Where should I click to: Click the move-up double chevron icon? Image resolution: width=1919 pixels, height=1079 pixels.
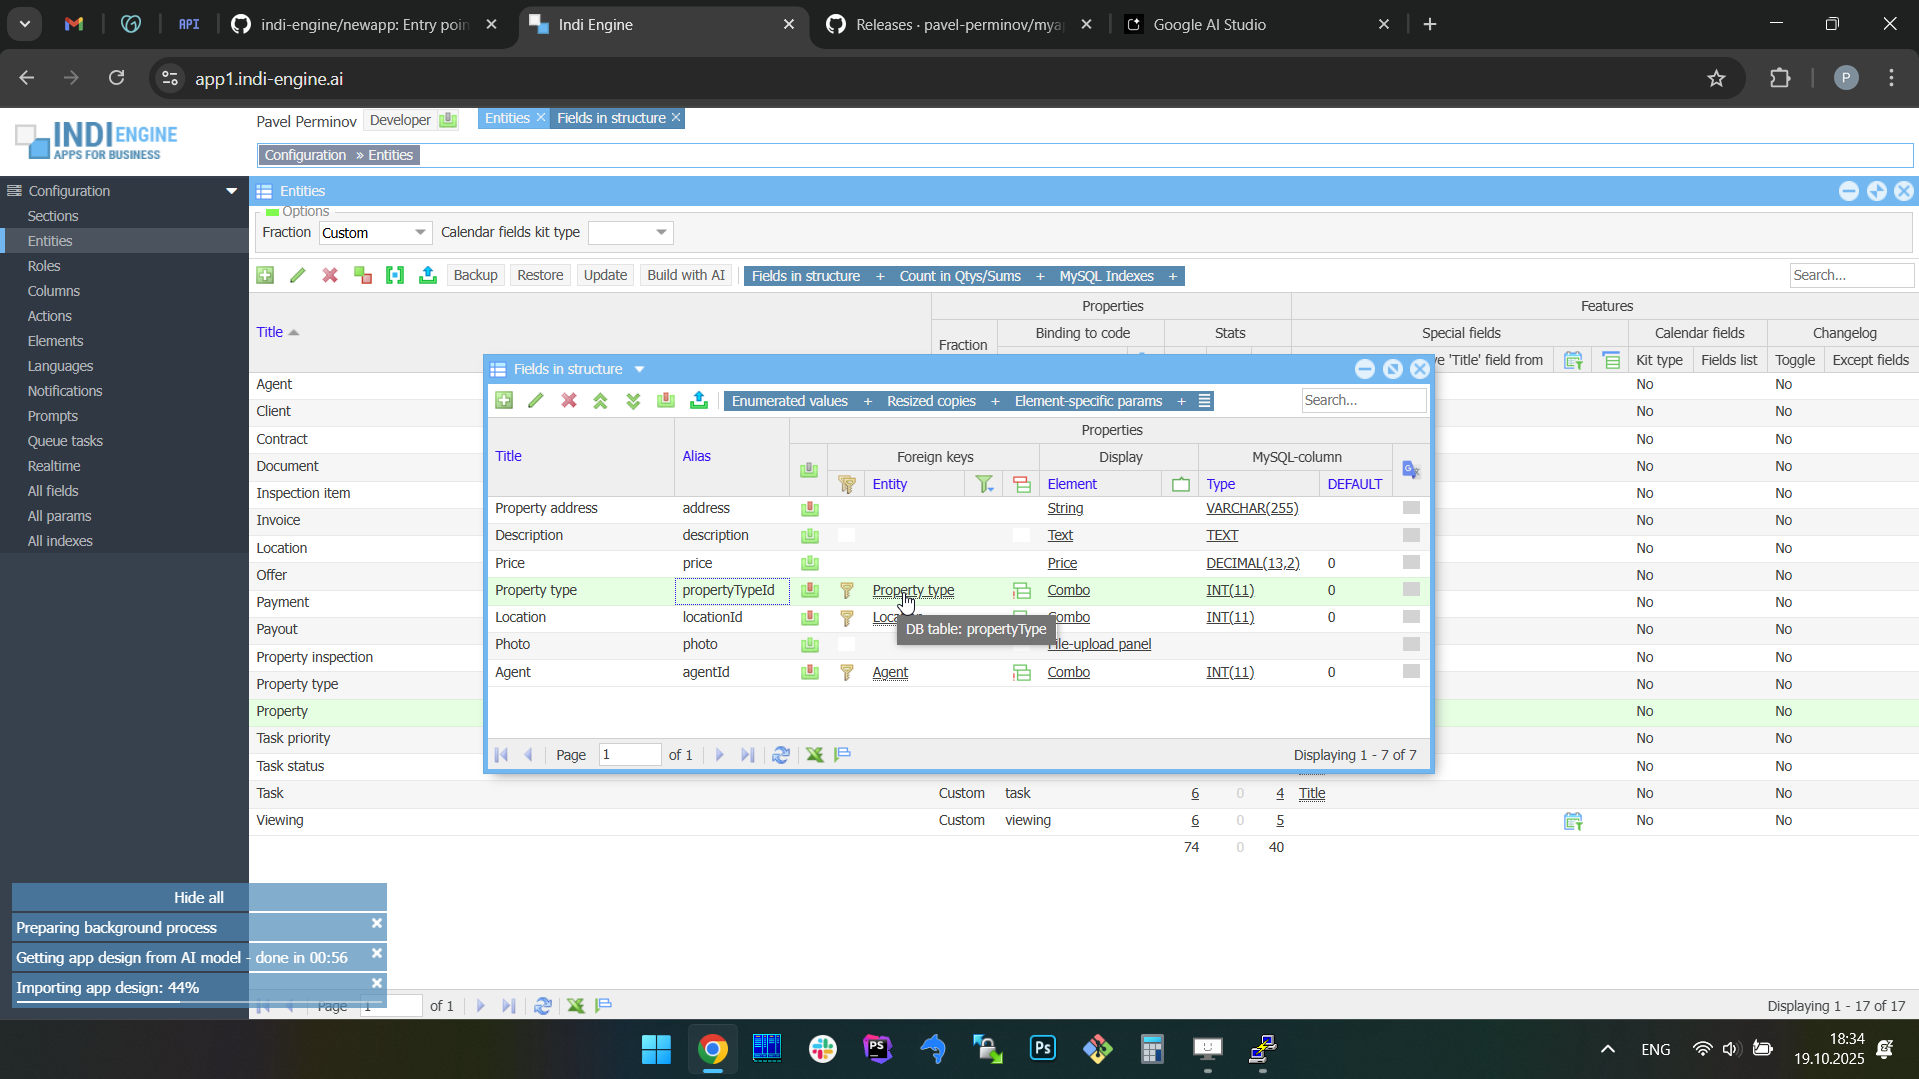[601, 401]
